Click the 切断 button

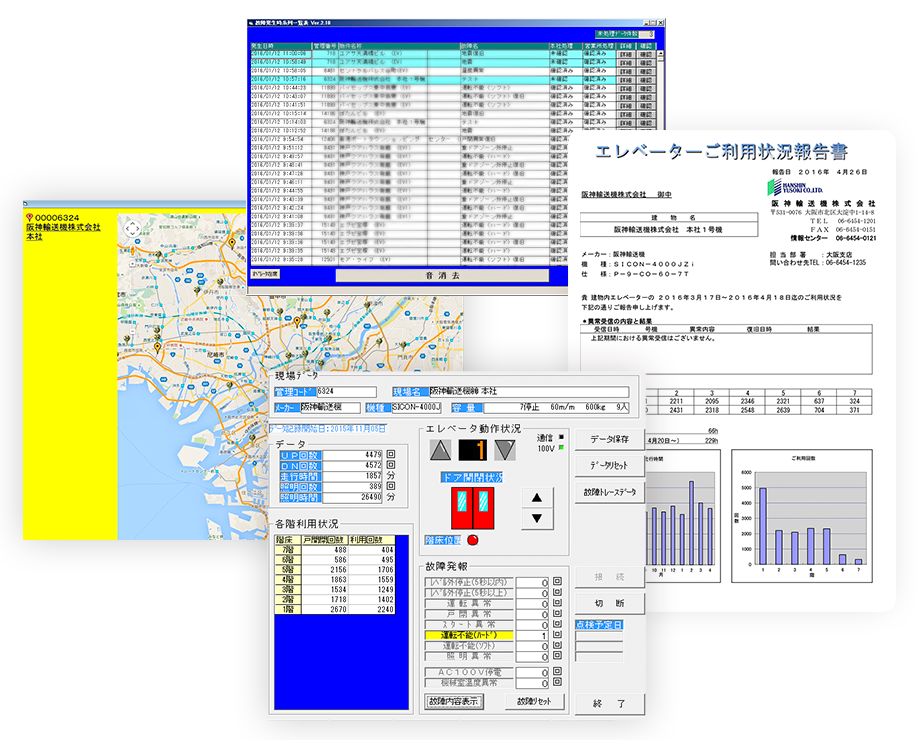pyautogui.click(x=610, y=603)
